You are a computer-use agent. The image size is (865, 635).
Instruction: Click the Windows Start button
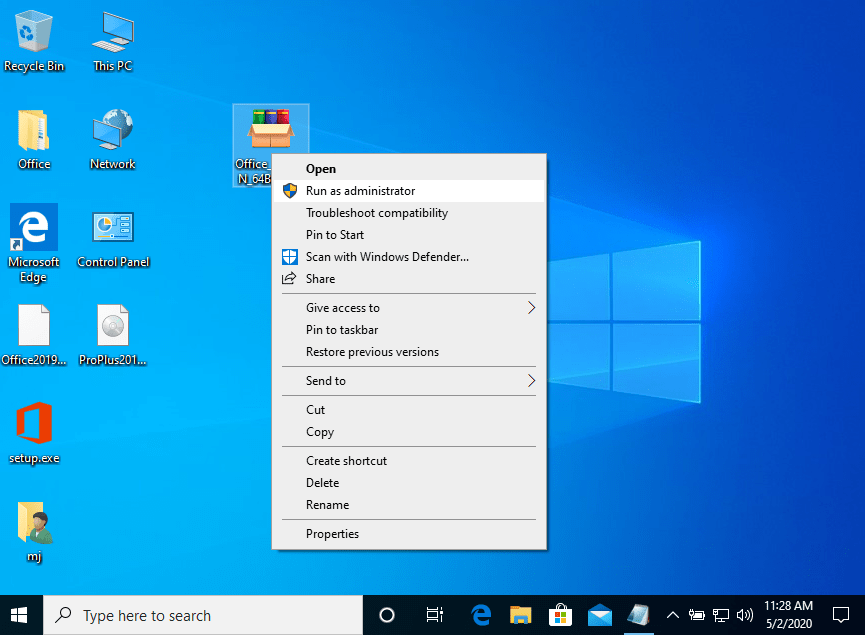[20, 615]
